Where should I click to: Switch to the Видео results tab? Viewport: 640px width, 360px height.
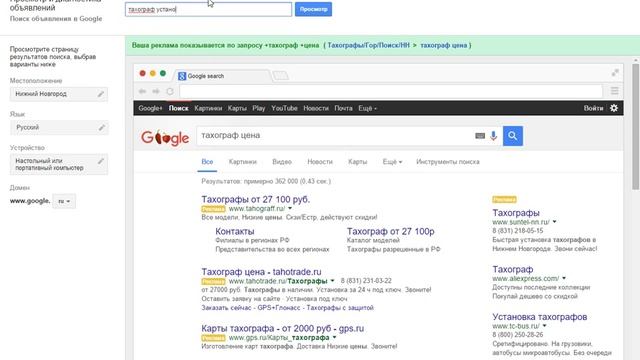pos(282,162)
